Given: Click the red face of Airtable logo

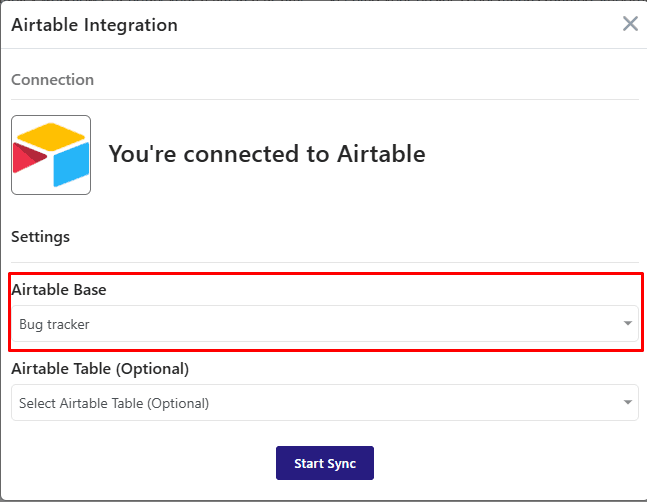Looking at the screenshot, I should 28,158.
